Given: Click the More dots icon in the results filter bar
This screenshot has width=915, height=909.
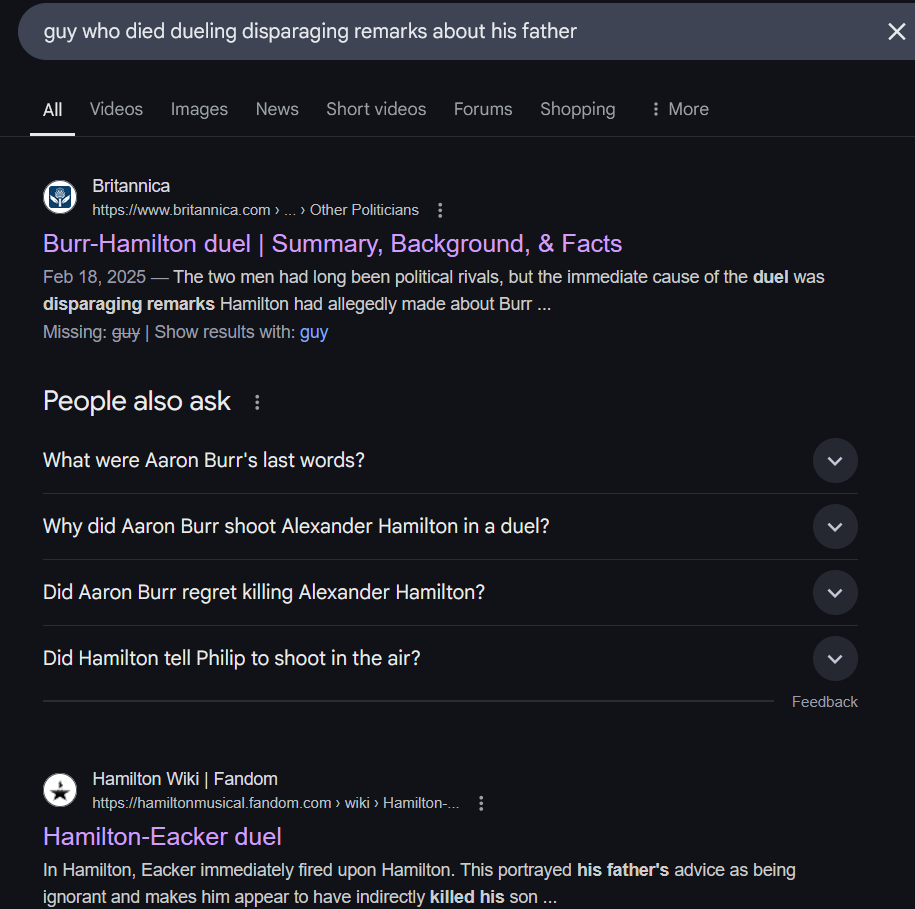Looking at the screenshot, I should (657, 109).
